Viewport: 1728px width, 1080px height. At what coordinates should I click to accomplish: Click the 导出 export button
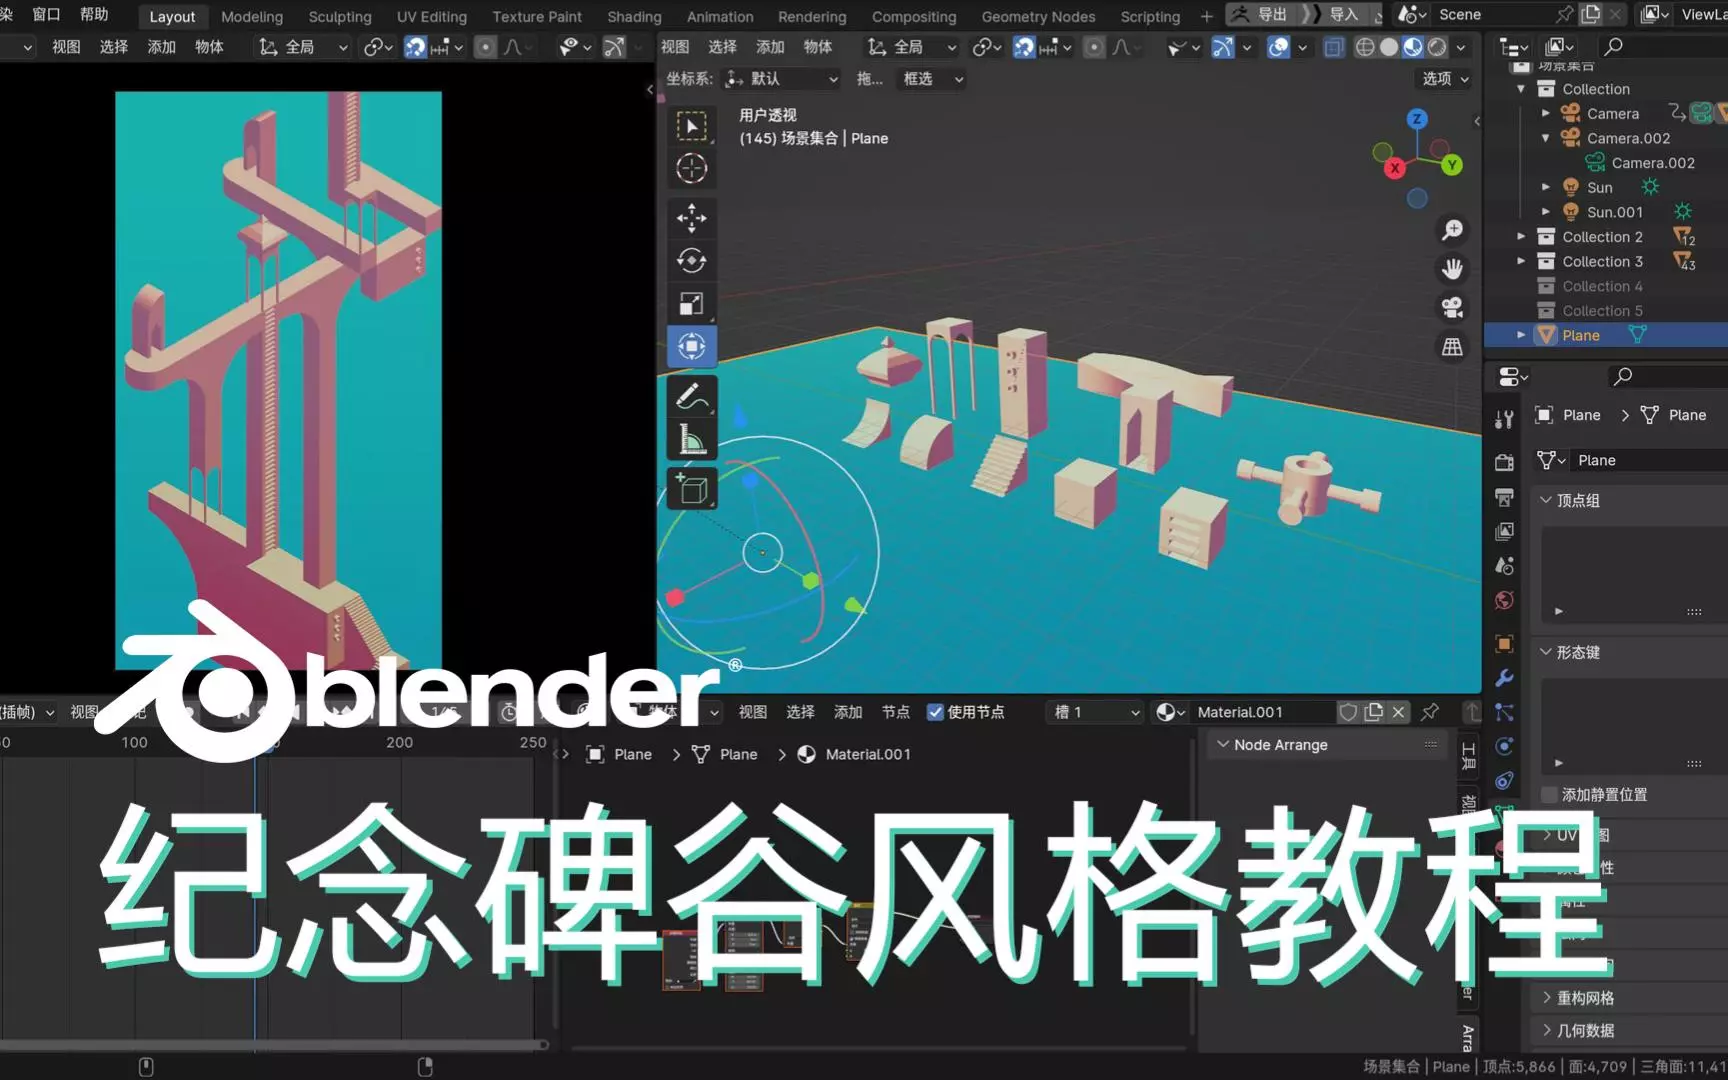click(1259, 15)
